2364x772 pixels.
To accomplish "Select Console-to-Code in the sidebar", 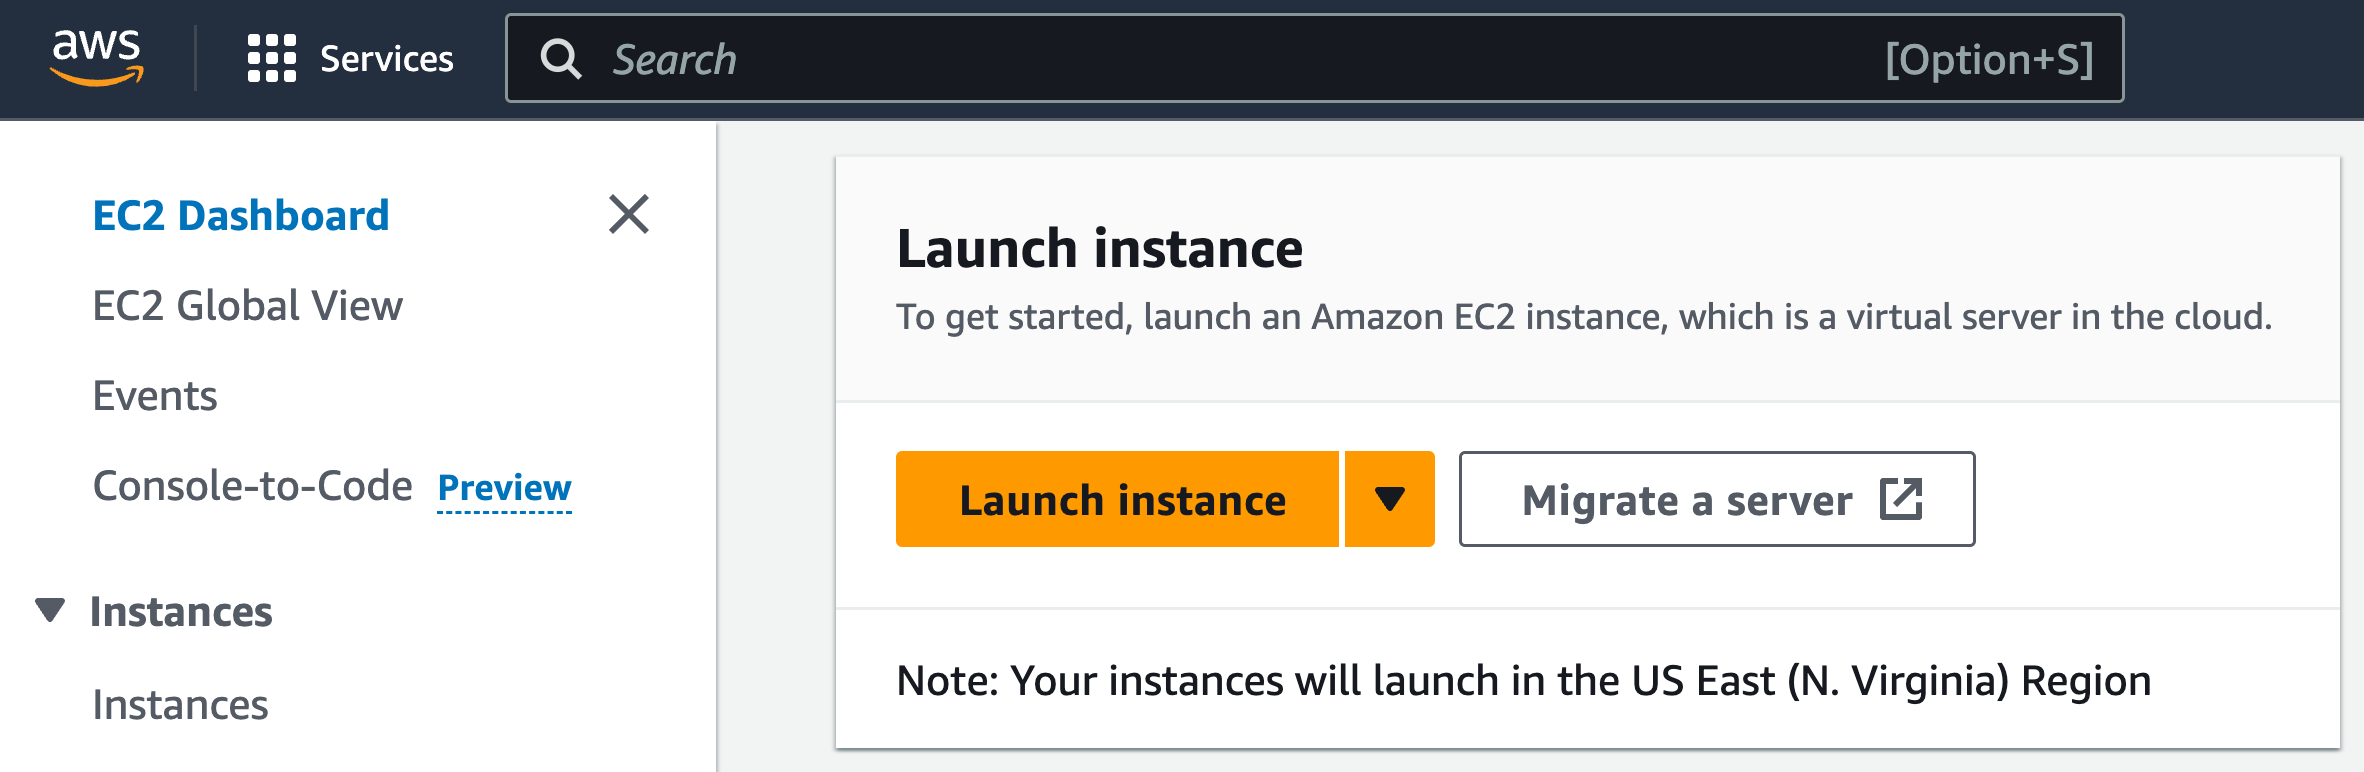I will pyautogui.click(x=253, y=485).
